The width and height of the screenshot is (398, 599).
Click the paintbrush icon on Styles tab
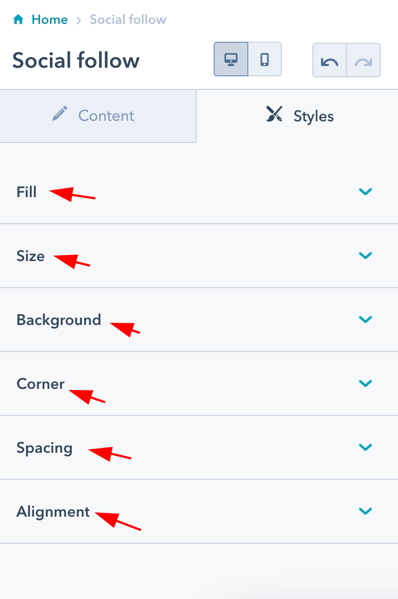[274, 114]
